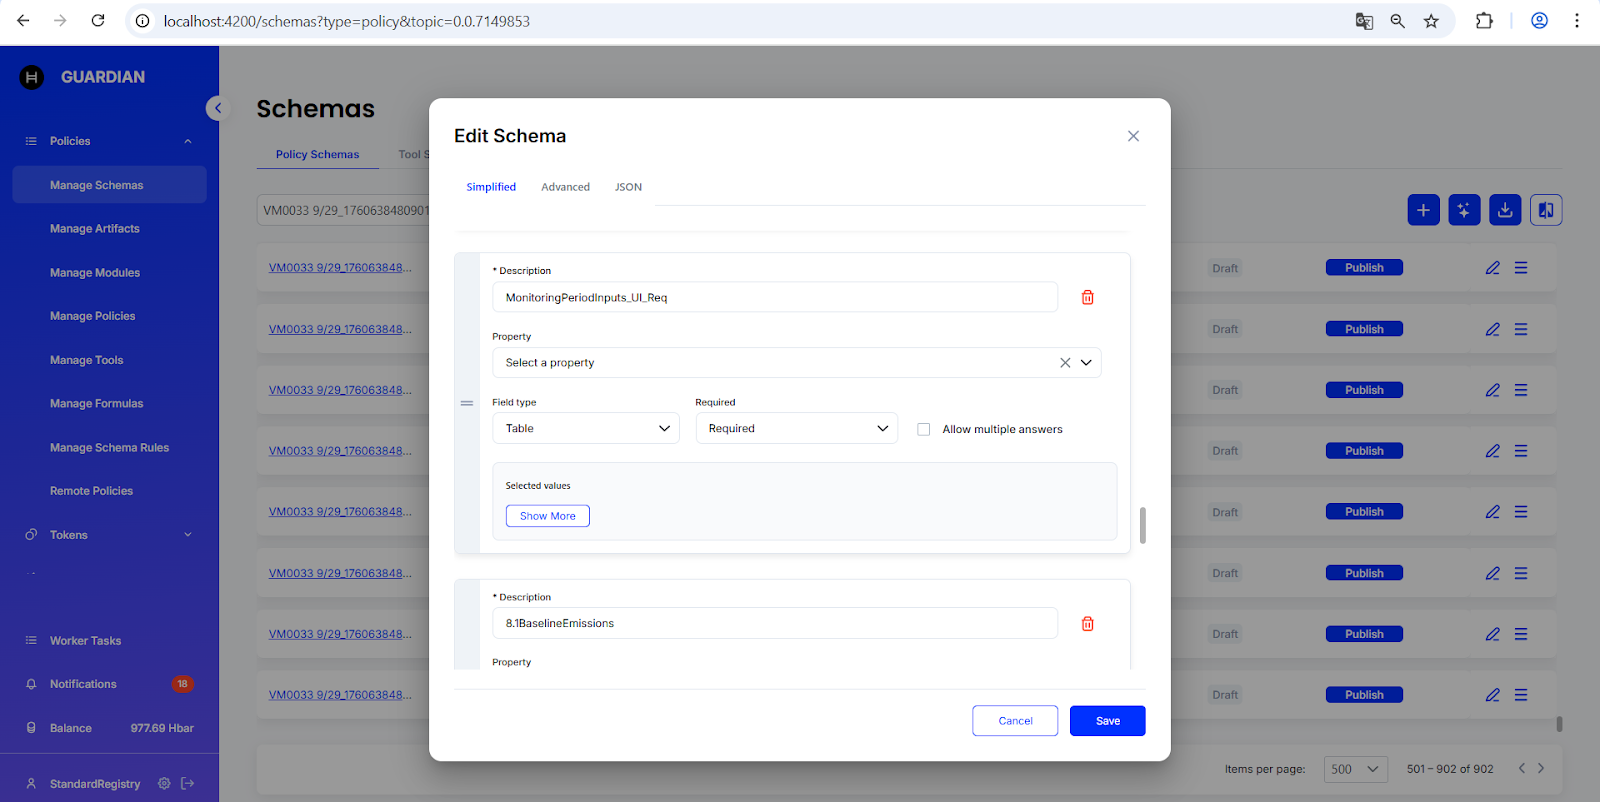Delete the MonitoringPeriodInputs_UI_Req field
Image resolution: width=1600 pixels, height=802 pixels.
(x=1087, y=297)
